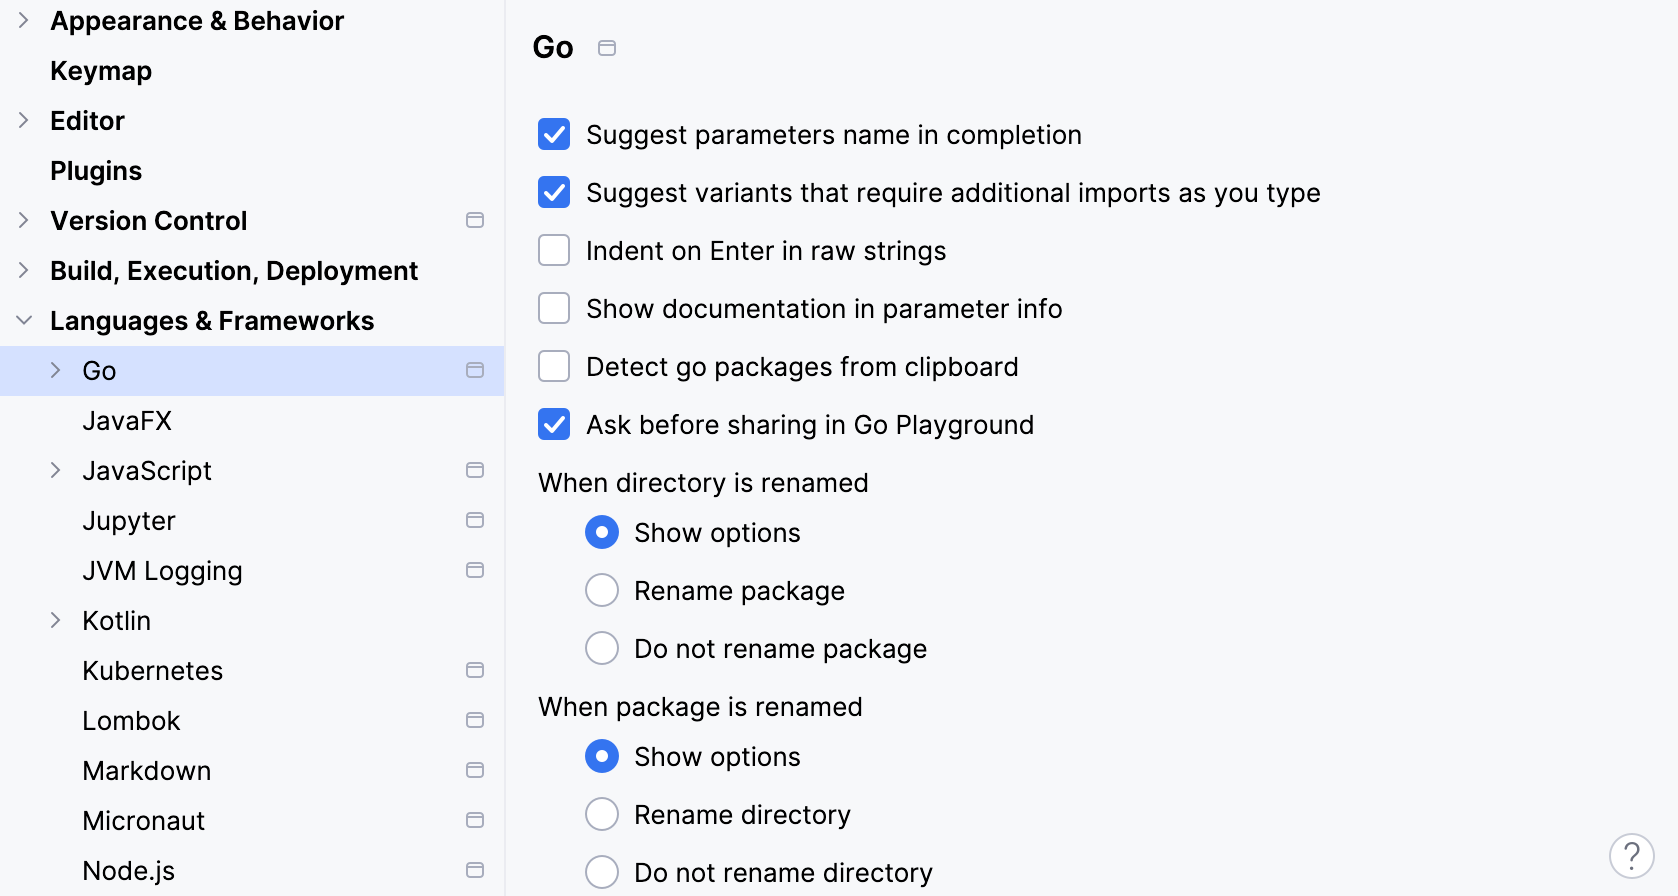This screenshot has height=896, width=1678.
Task: Click project settings icon in JavaScript row
Action: 475,470
